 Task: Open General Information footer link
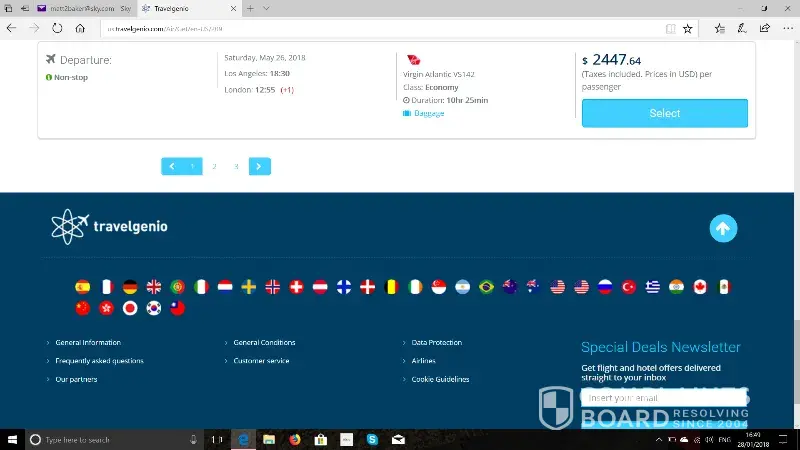88,342
